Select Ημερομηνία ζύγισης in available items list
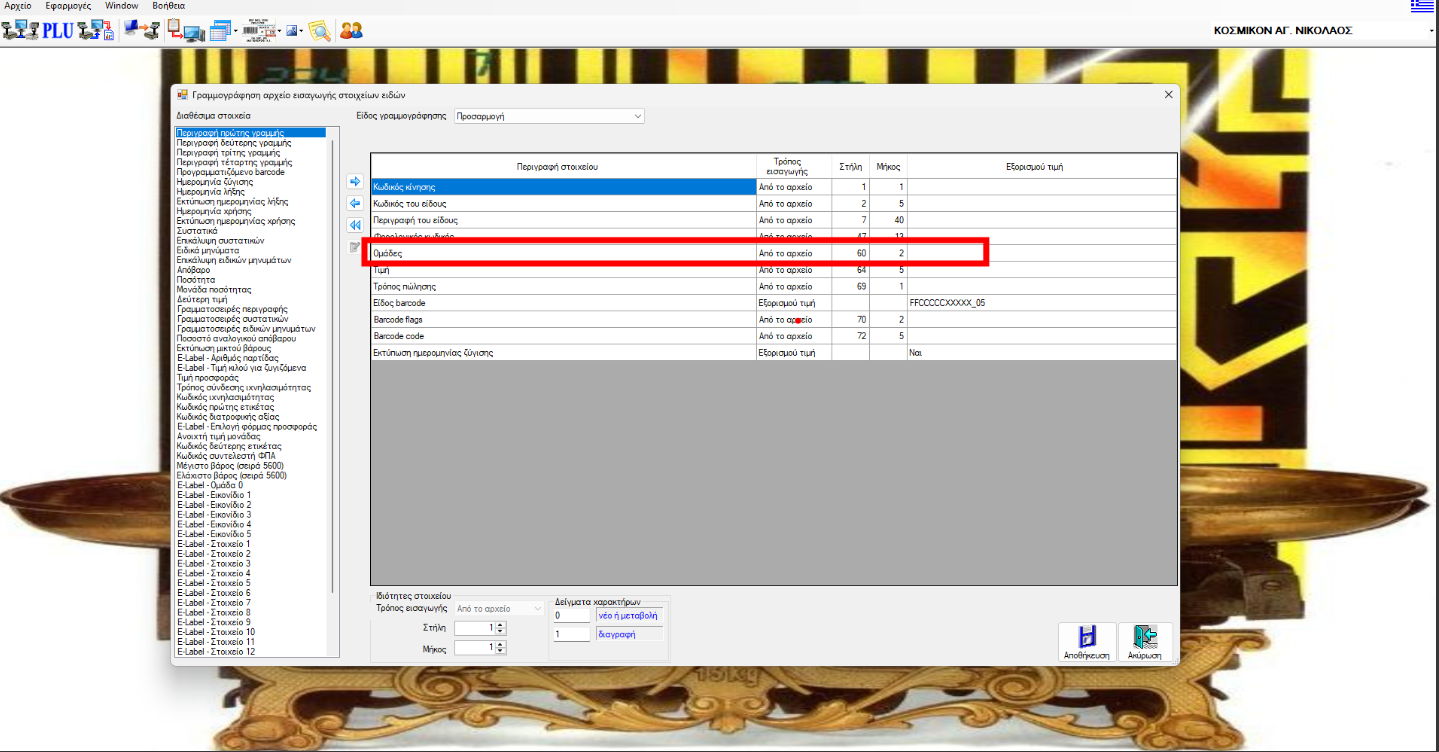The image size is (1439, 752). point(215,182)
